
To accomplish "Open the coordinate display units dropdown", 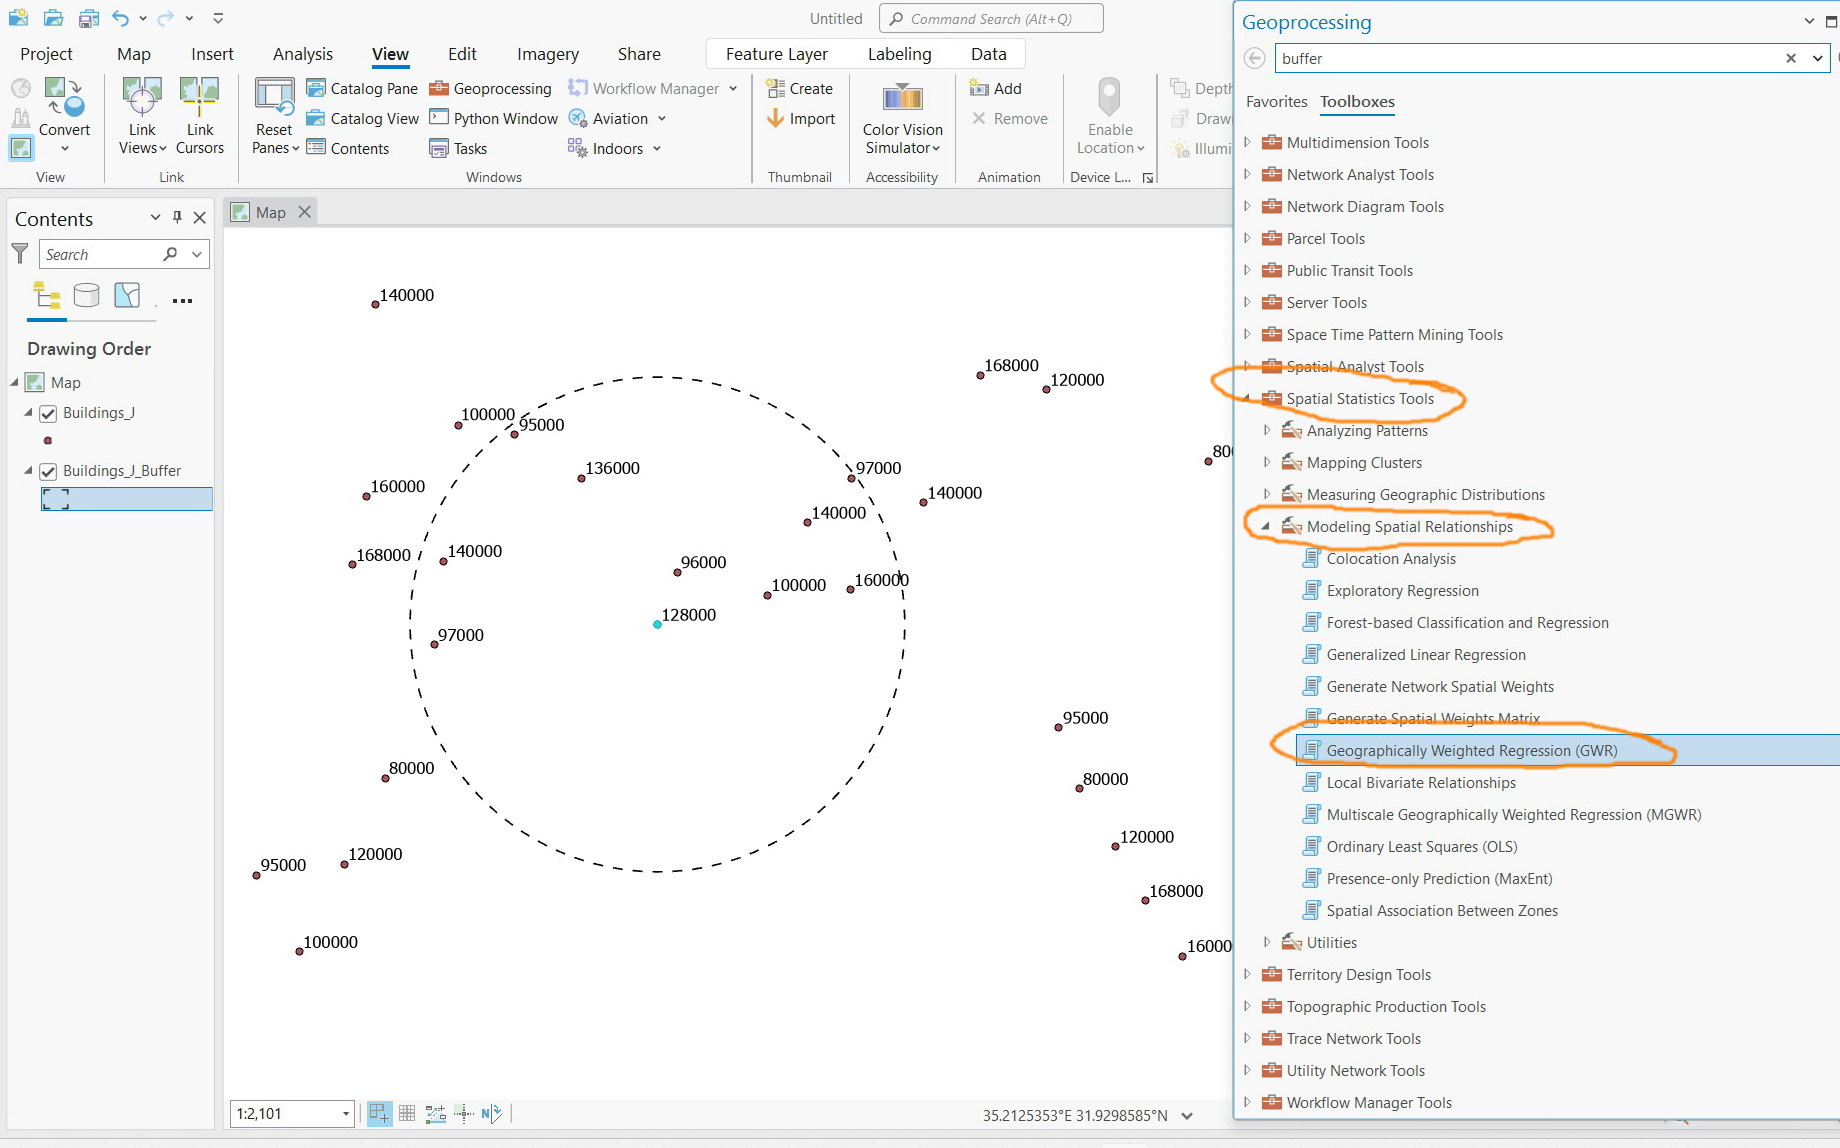I will point(1187,1115).
